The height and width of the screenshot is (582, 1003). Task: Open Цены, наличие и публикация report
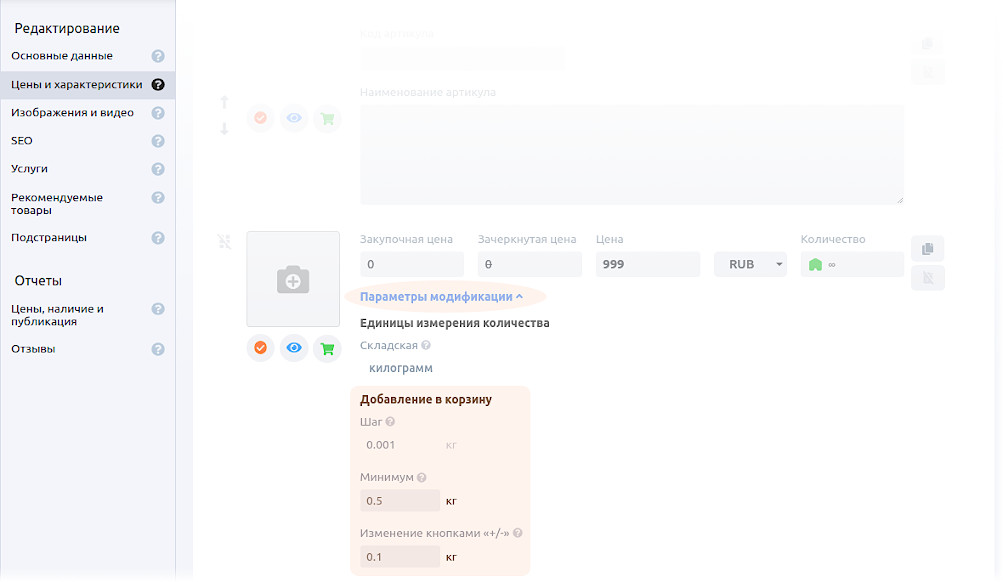pyautogui.click(x=57, y=315)
